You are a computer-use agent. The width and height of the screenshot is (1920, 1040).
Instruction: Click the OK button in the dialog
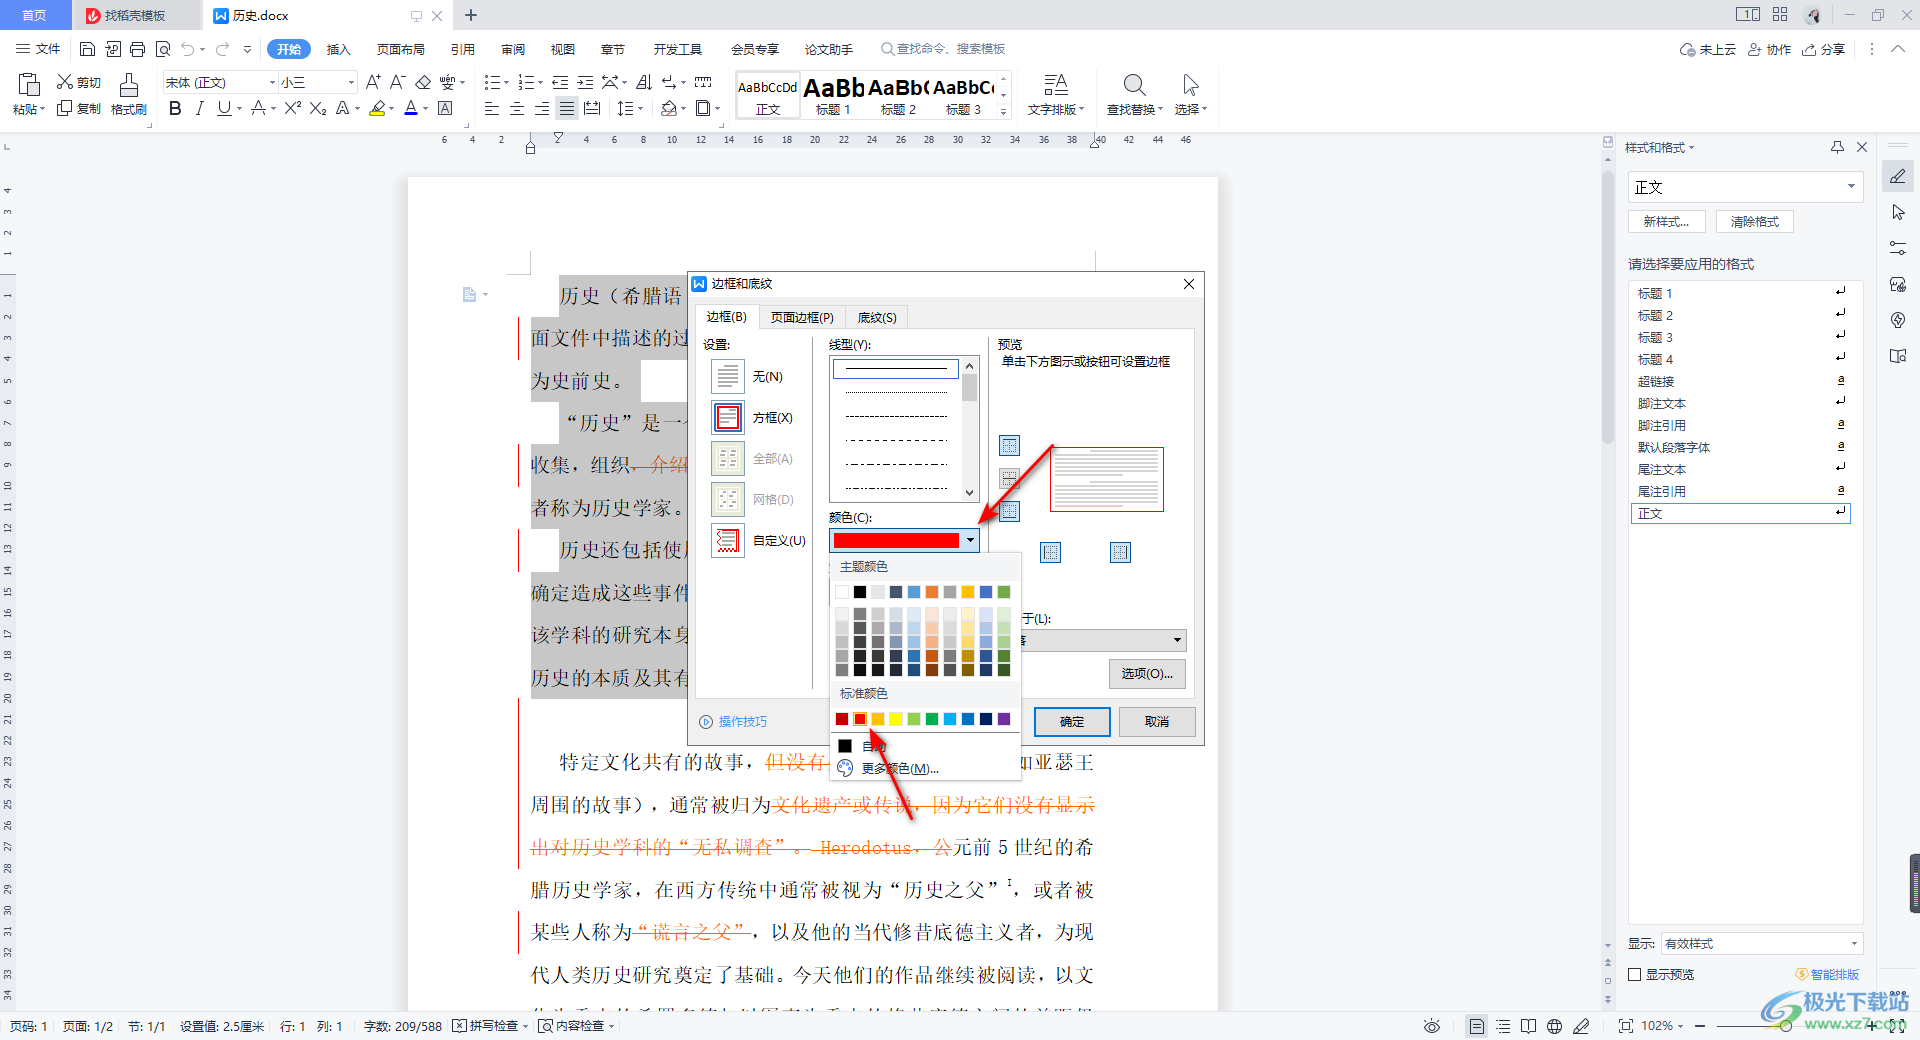(1072, 721)
